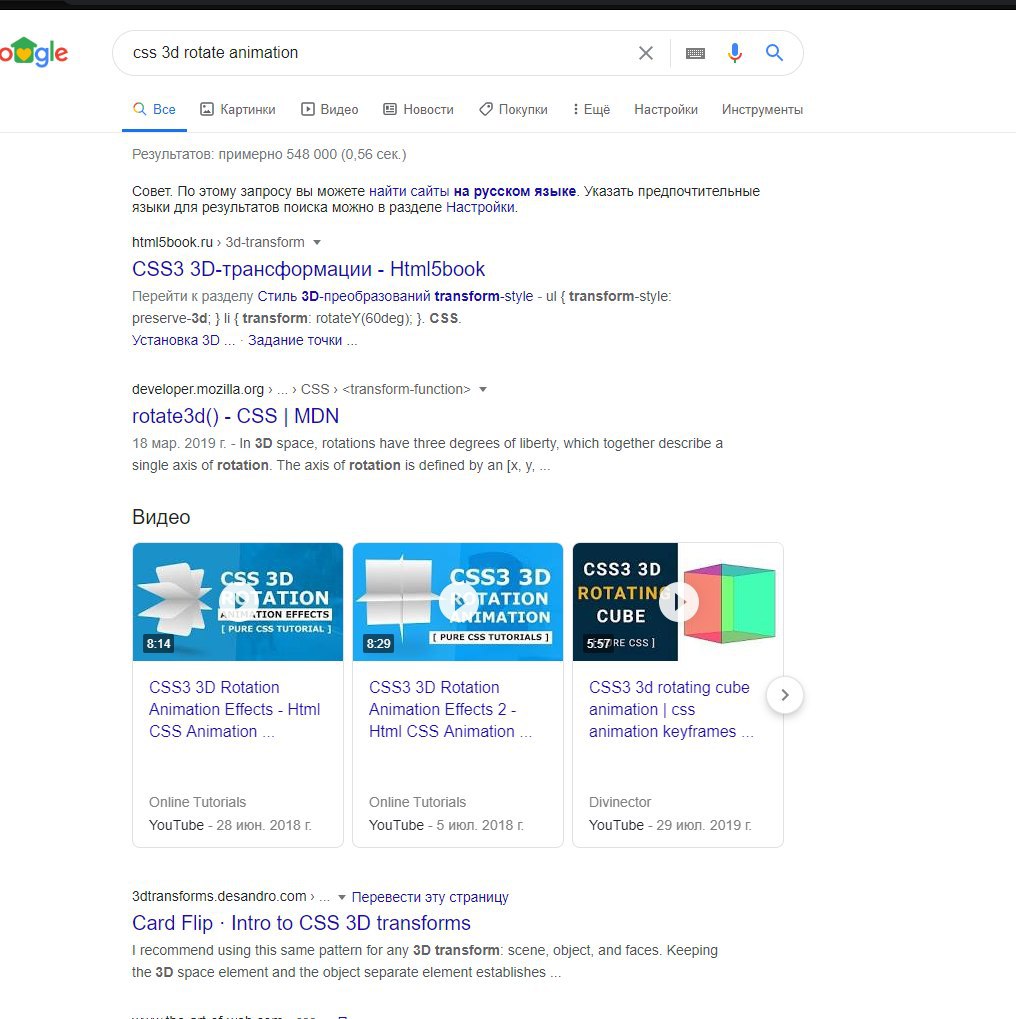This screenshot has width=1016, height=1019.
Task: Play the CSS 3D Rotation 8:14 video thumbnail
Action: 238,602
